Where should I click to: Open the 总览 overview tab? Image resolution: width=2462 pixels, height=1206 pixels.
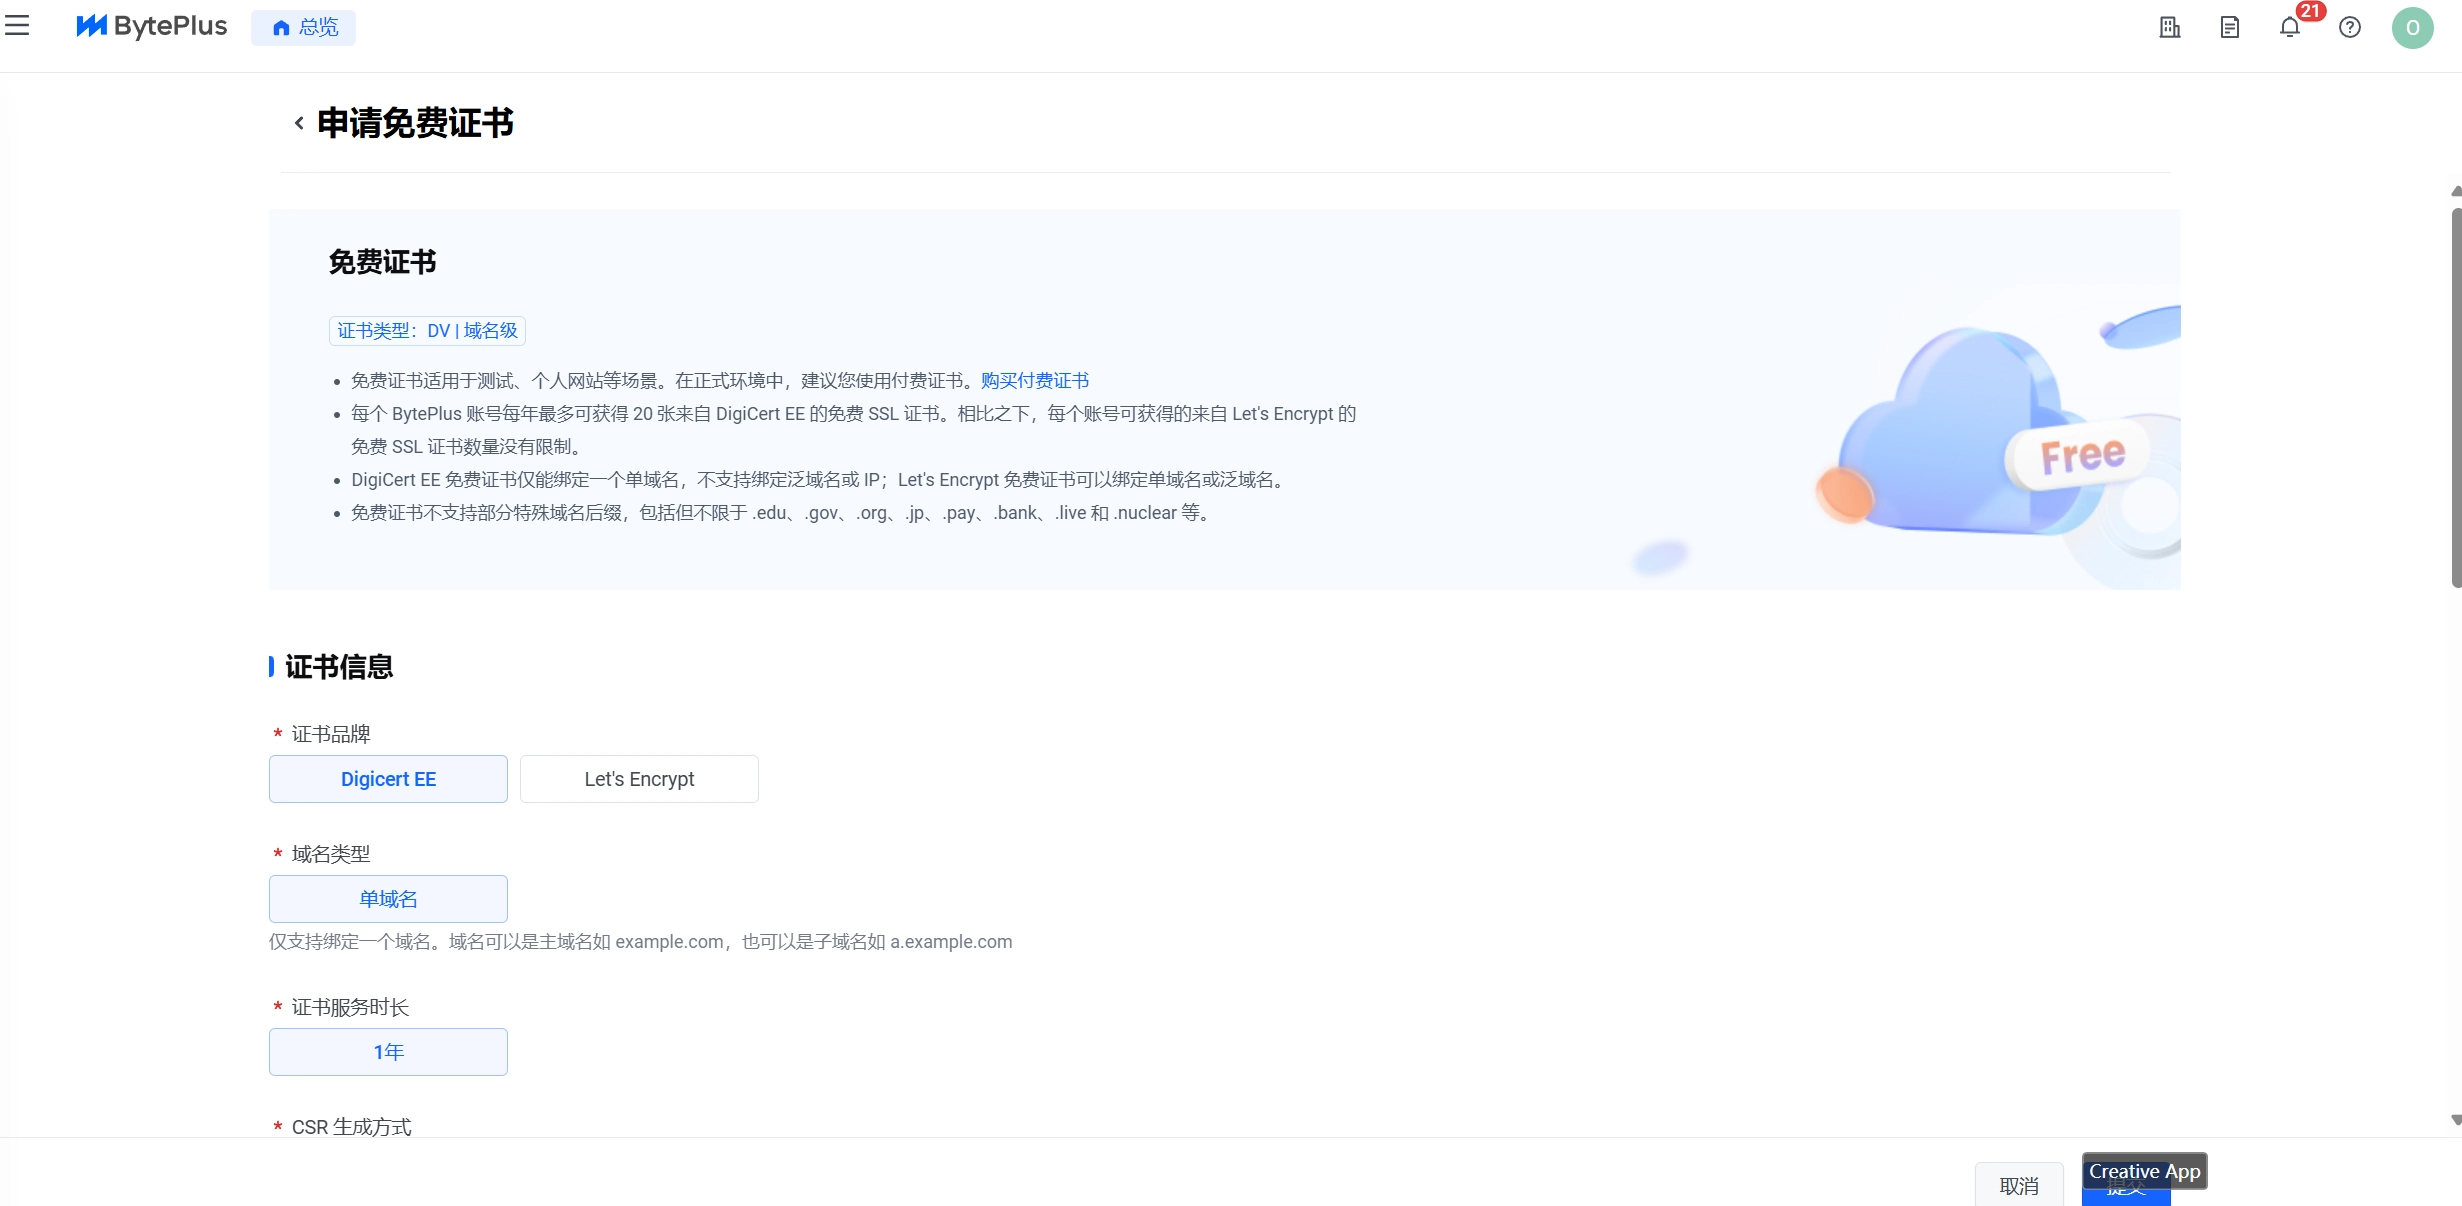tap(304, 27)
